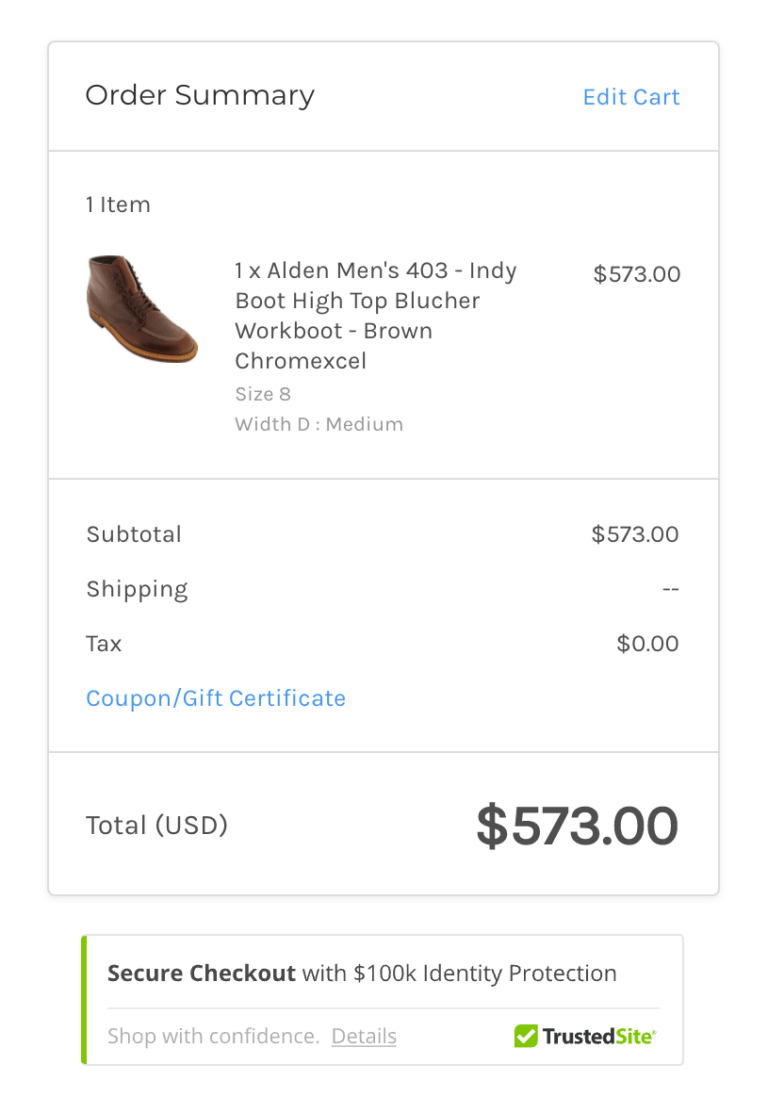
Task: Click the Secure Checkout bold text
Action: tap(201, 973)
